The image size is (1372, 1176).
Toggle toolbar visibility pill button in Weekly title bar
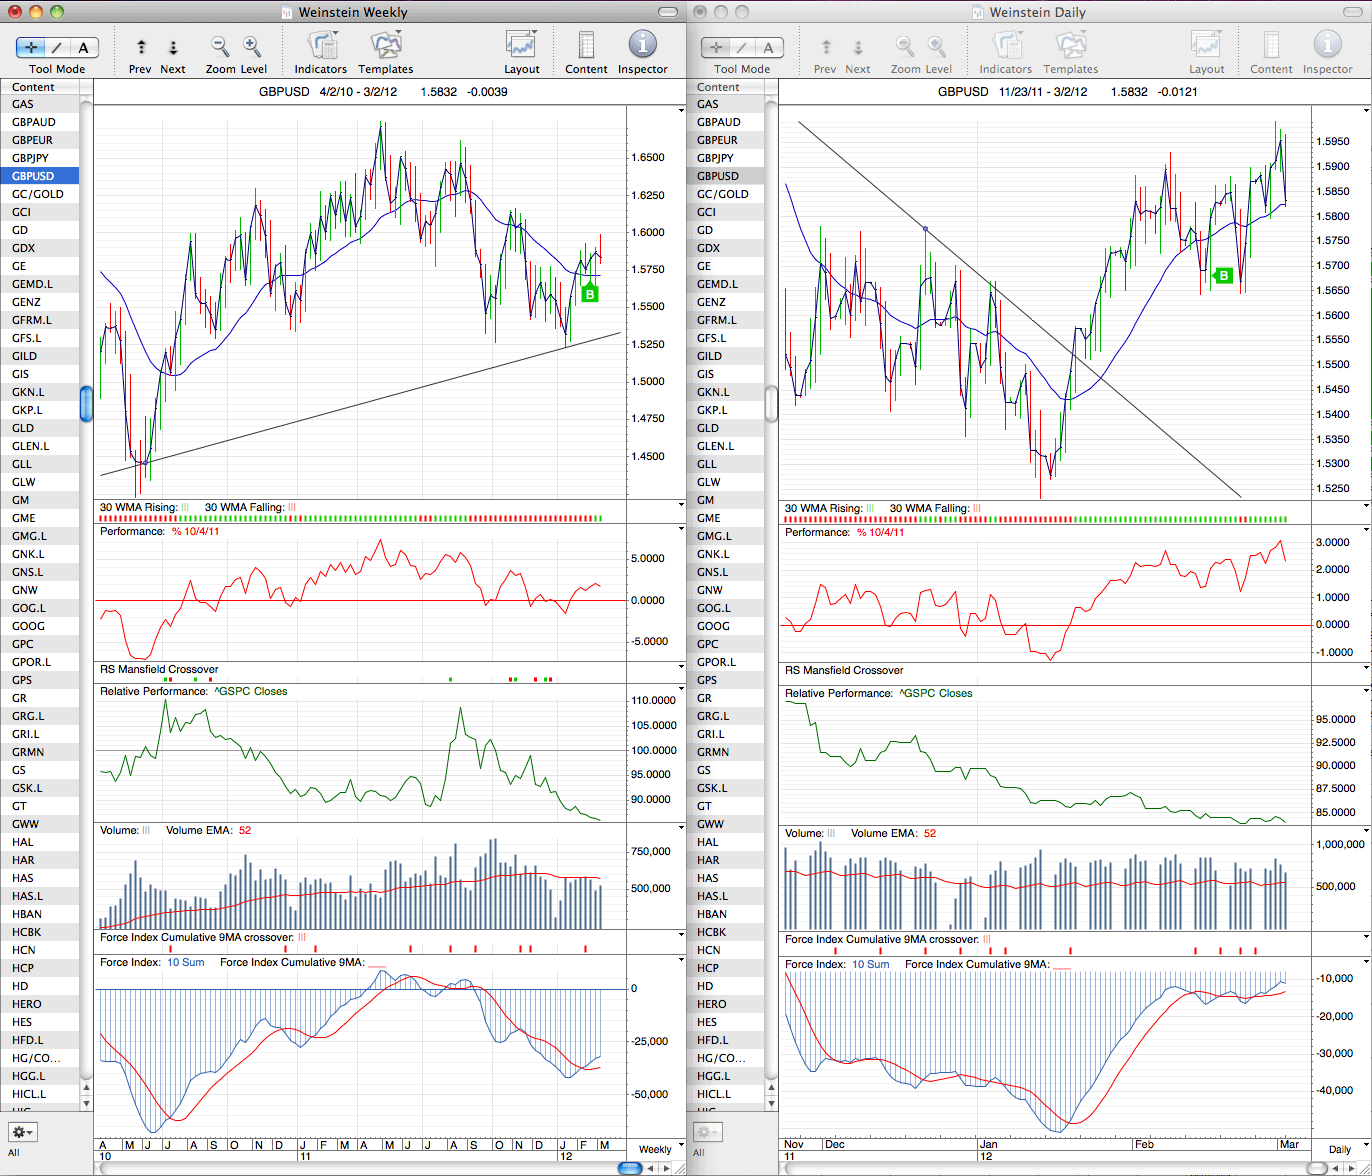point(667,12)
